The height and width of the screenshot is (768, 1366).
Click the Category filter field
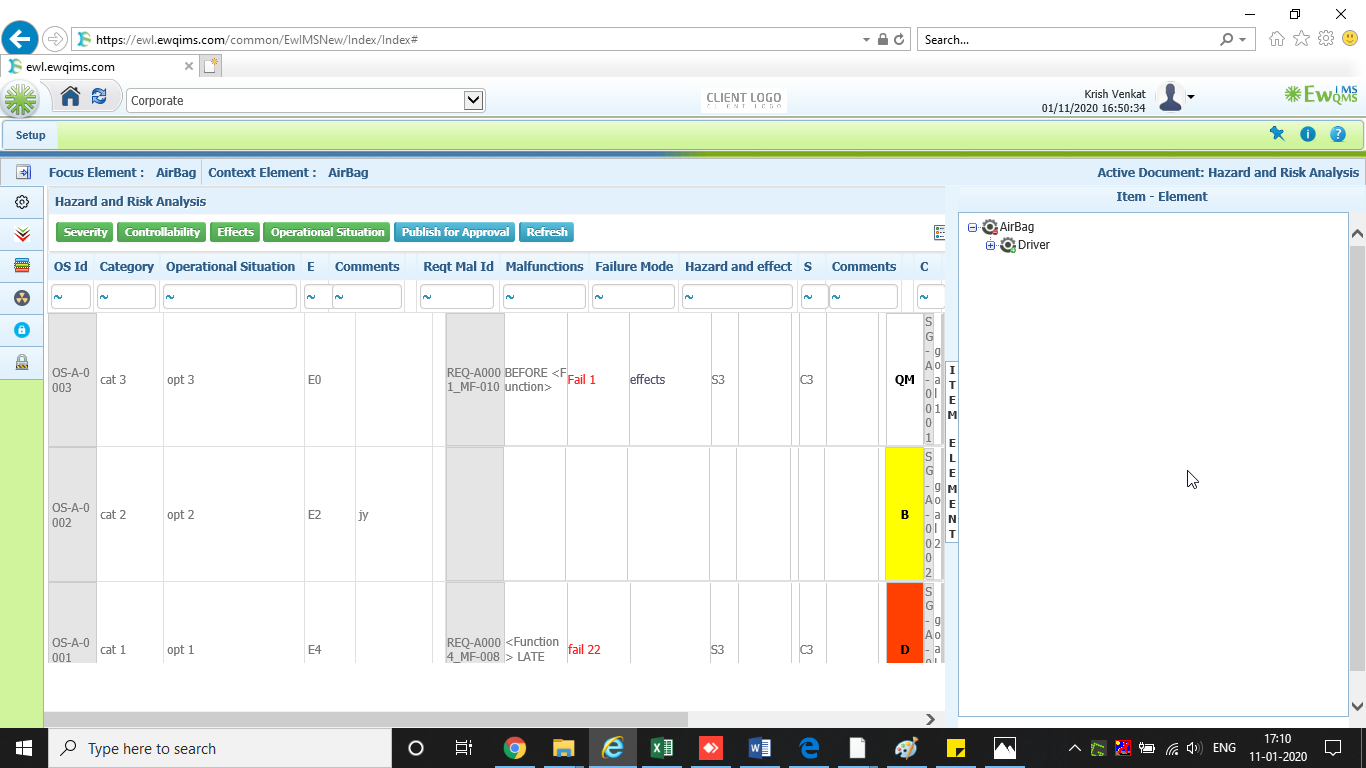click(126, 297)
